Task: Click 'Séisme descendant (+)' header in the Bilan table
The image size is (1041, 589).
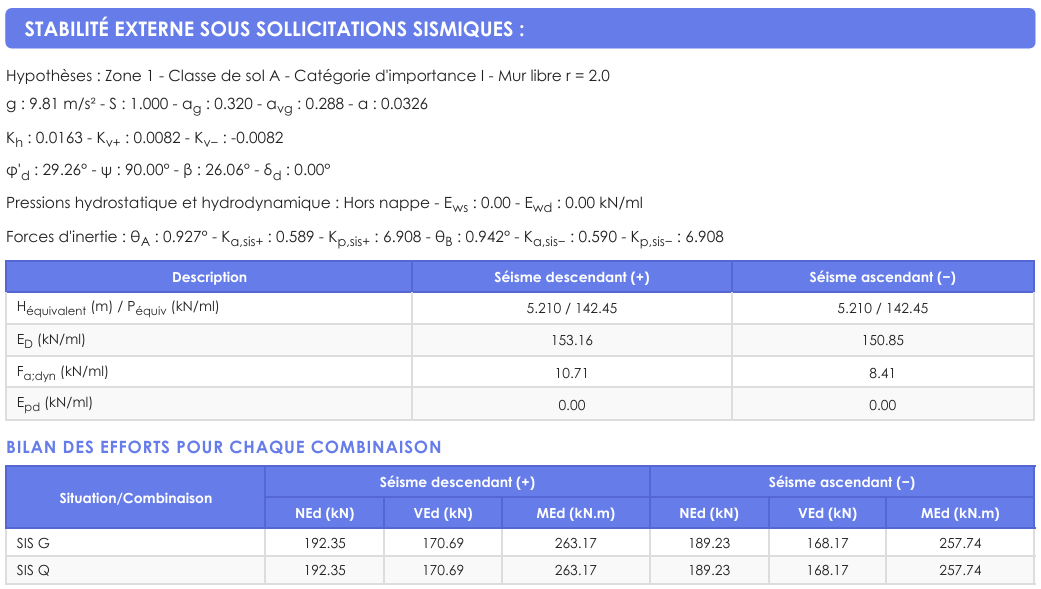Action: pos(457,482)
